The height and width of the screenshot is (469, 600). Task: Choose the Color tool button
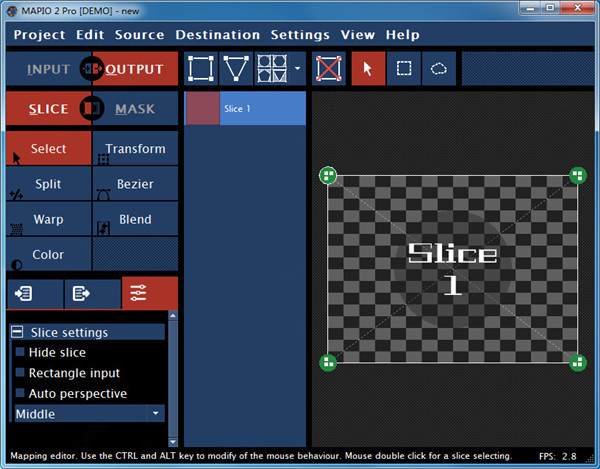[49, 254]
